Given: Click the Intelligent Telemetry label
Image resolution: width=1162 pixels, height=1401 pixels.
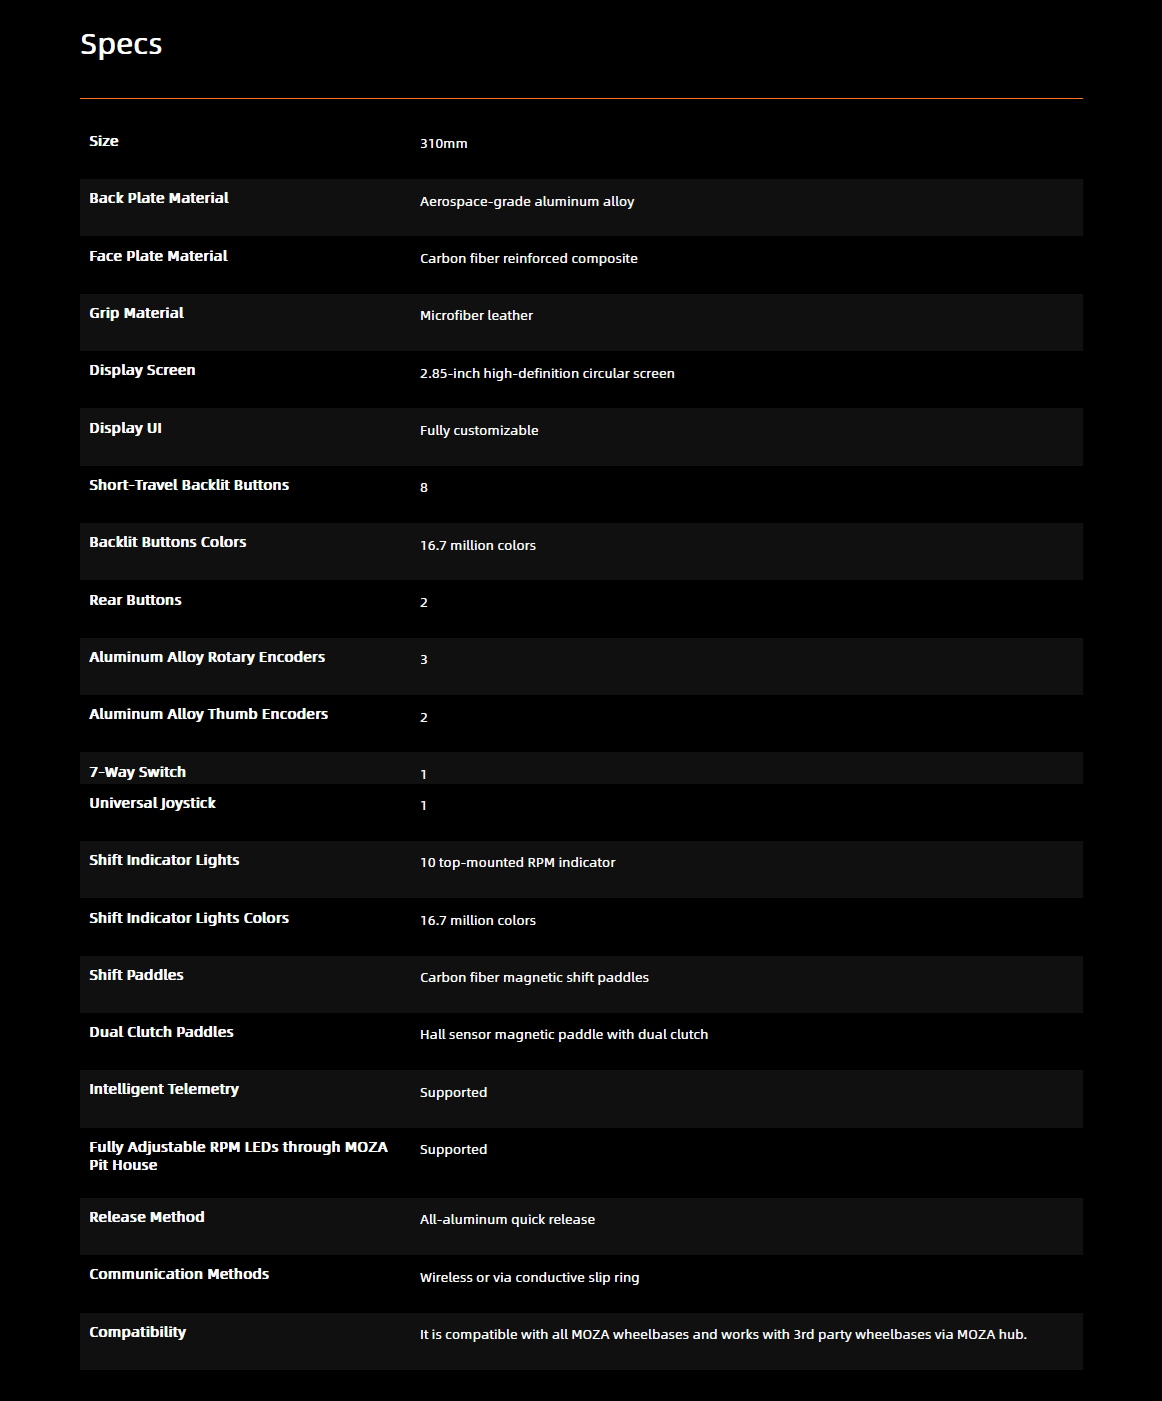Looking at the screenshot, I should 164,1089.
